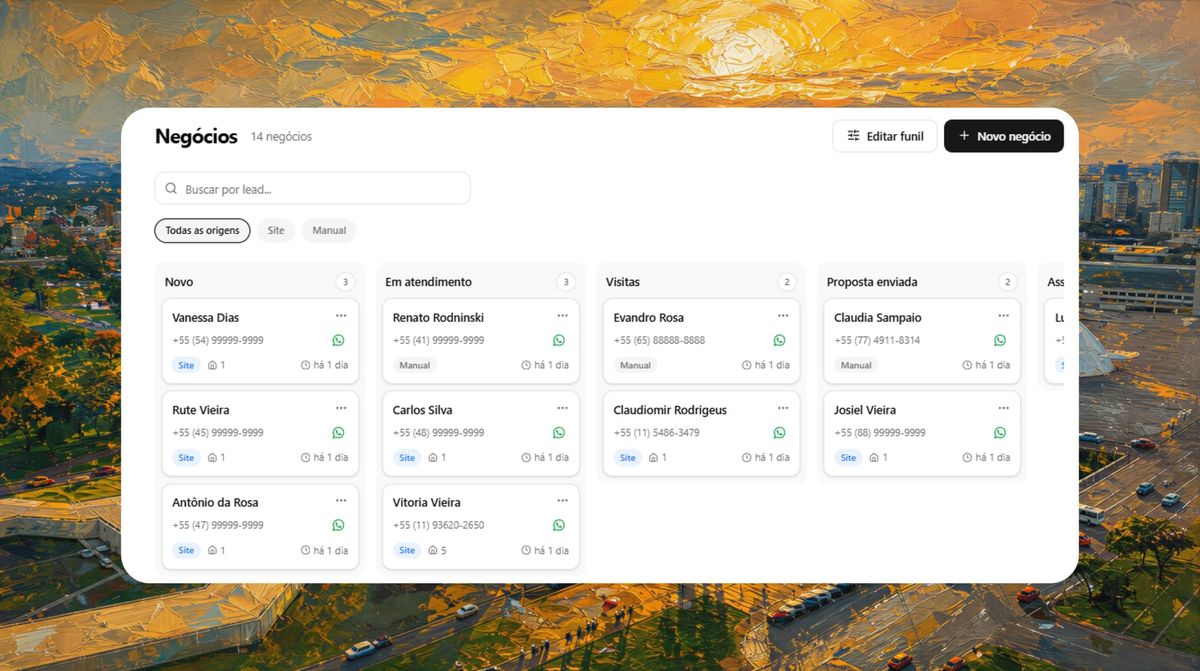Open the three-dot menu on Antônio da Rosa card

(x=341, y=500)
